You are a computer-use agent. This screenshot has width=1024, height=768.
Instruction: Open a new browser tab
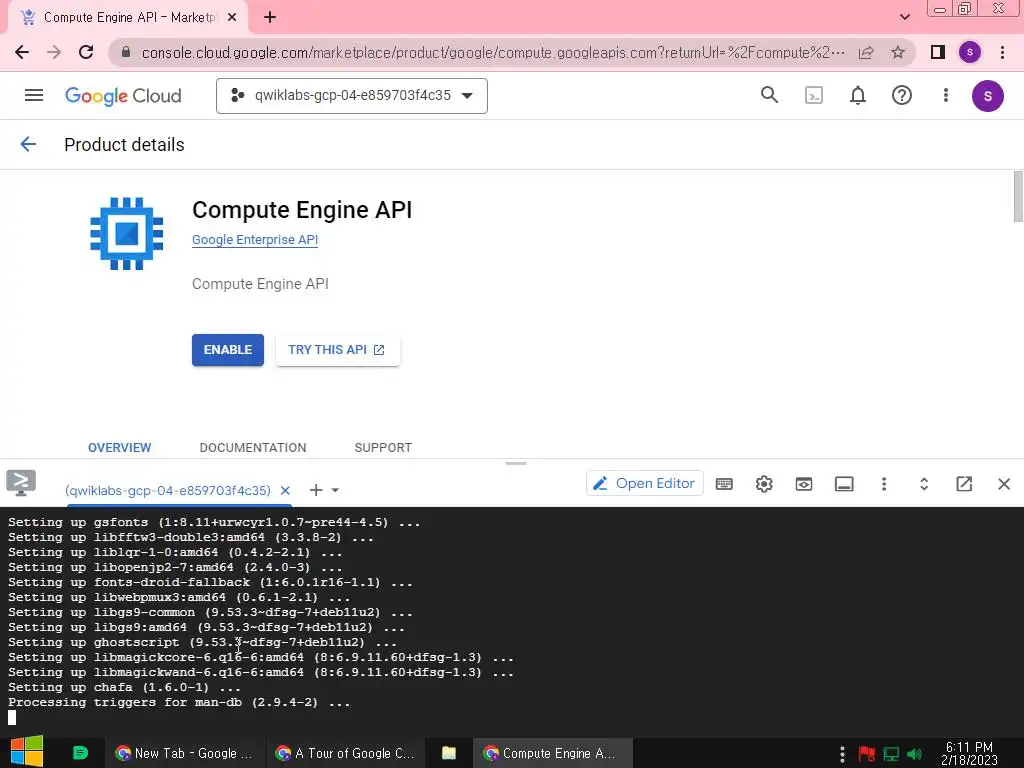point(270,18)
